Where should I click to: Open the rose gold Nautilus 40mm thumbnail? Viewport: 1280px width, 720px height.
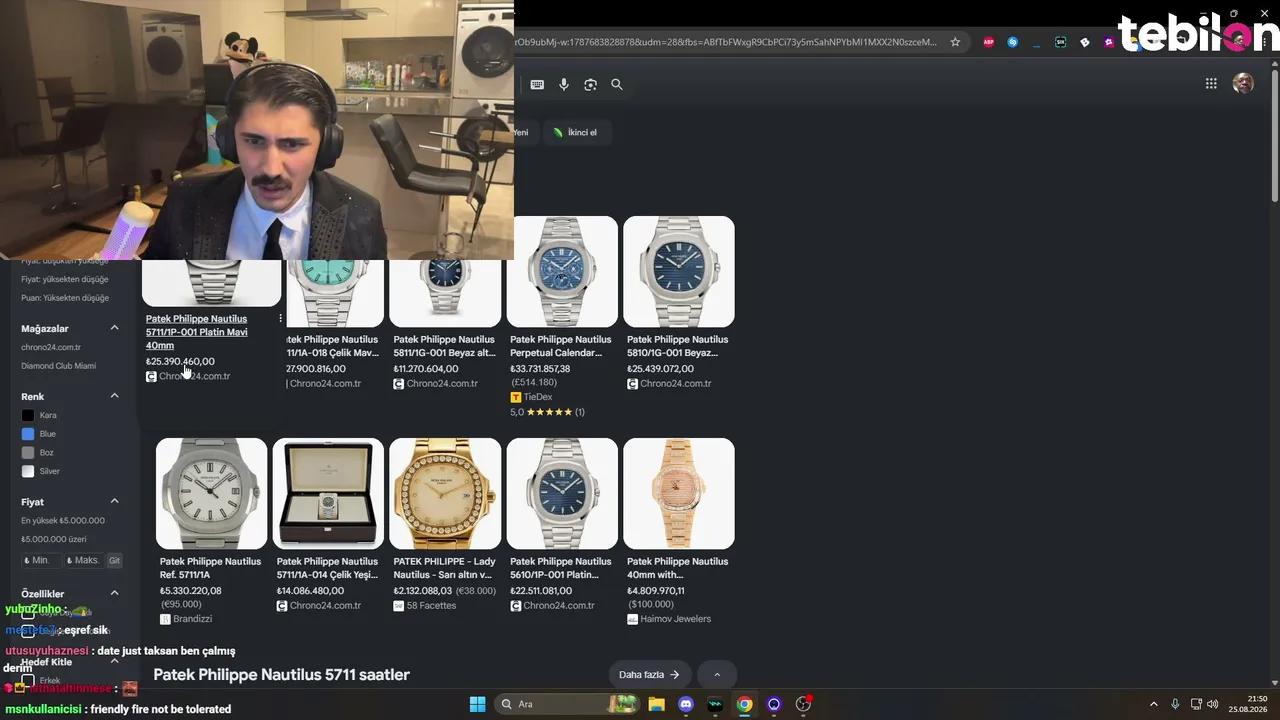tap(679, 493)
